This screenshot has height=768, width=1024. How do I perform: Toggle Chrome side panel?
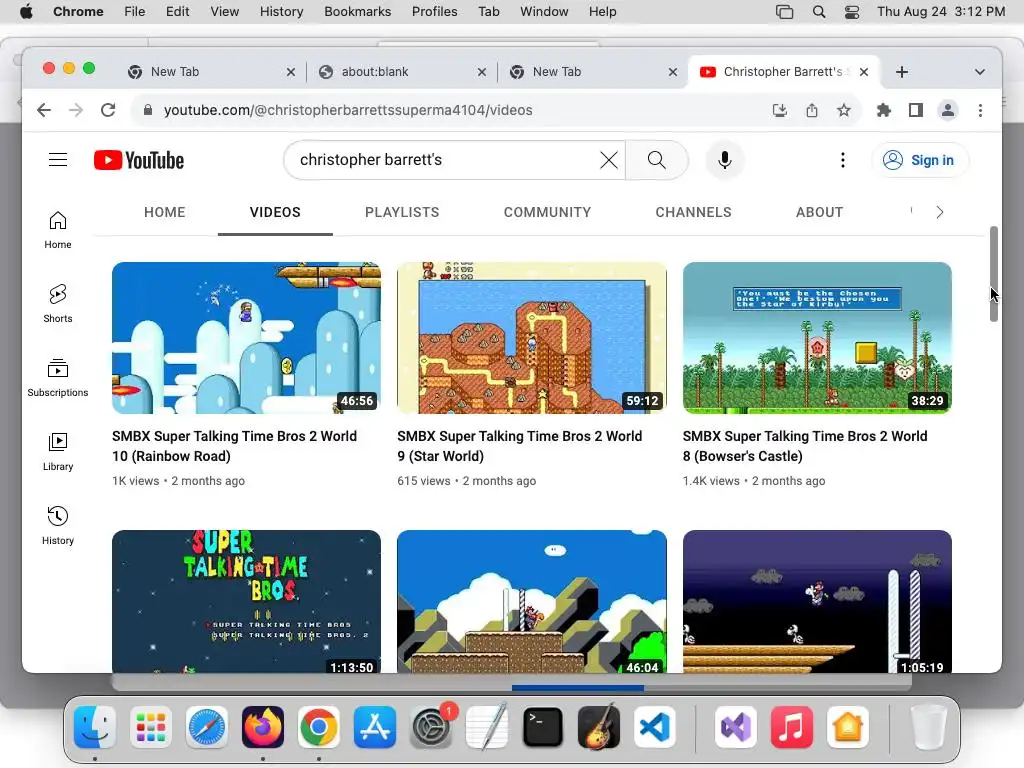pos(916,110)
